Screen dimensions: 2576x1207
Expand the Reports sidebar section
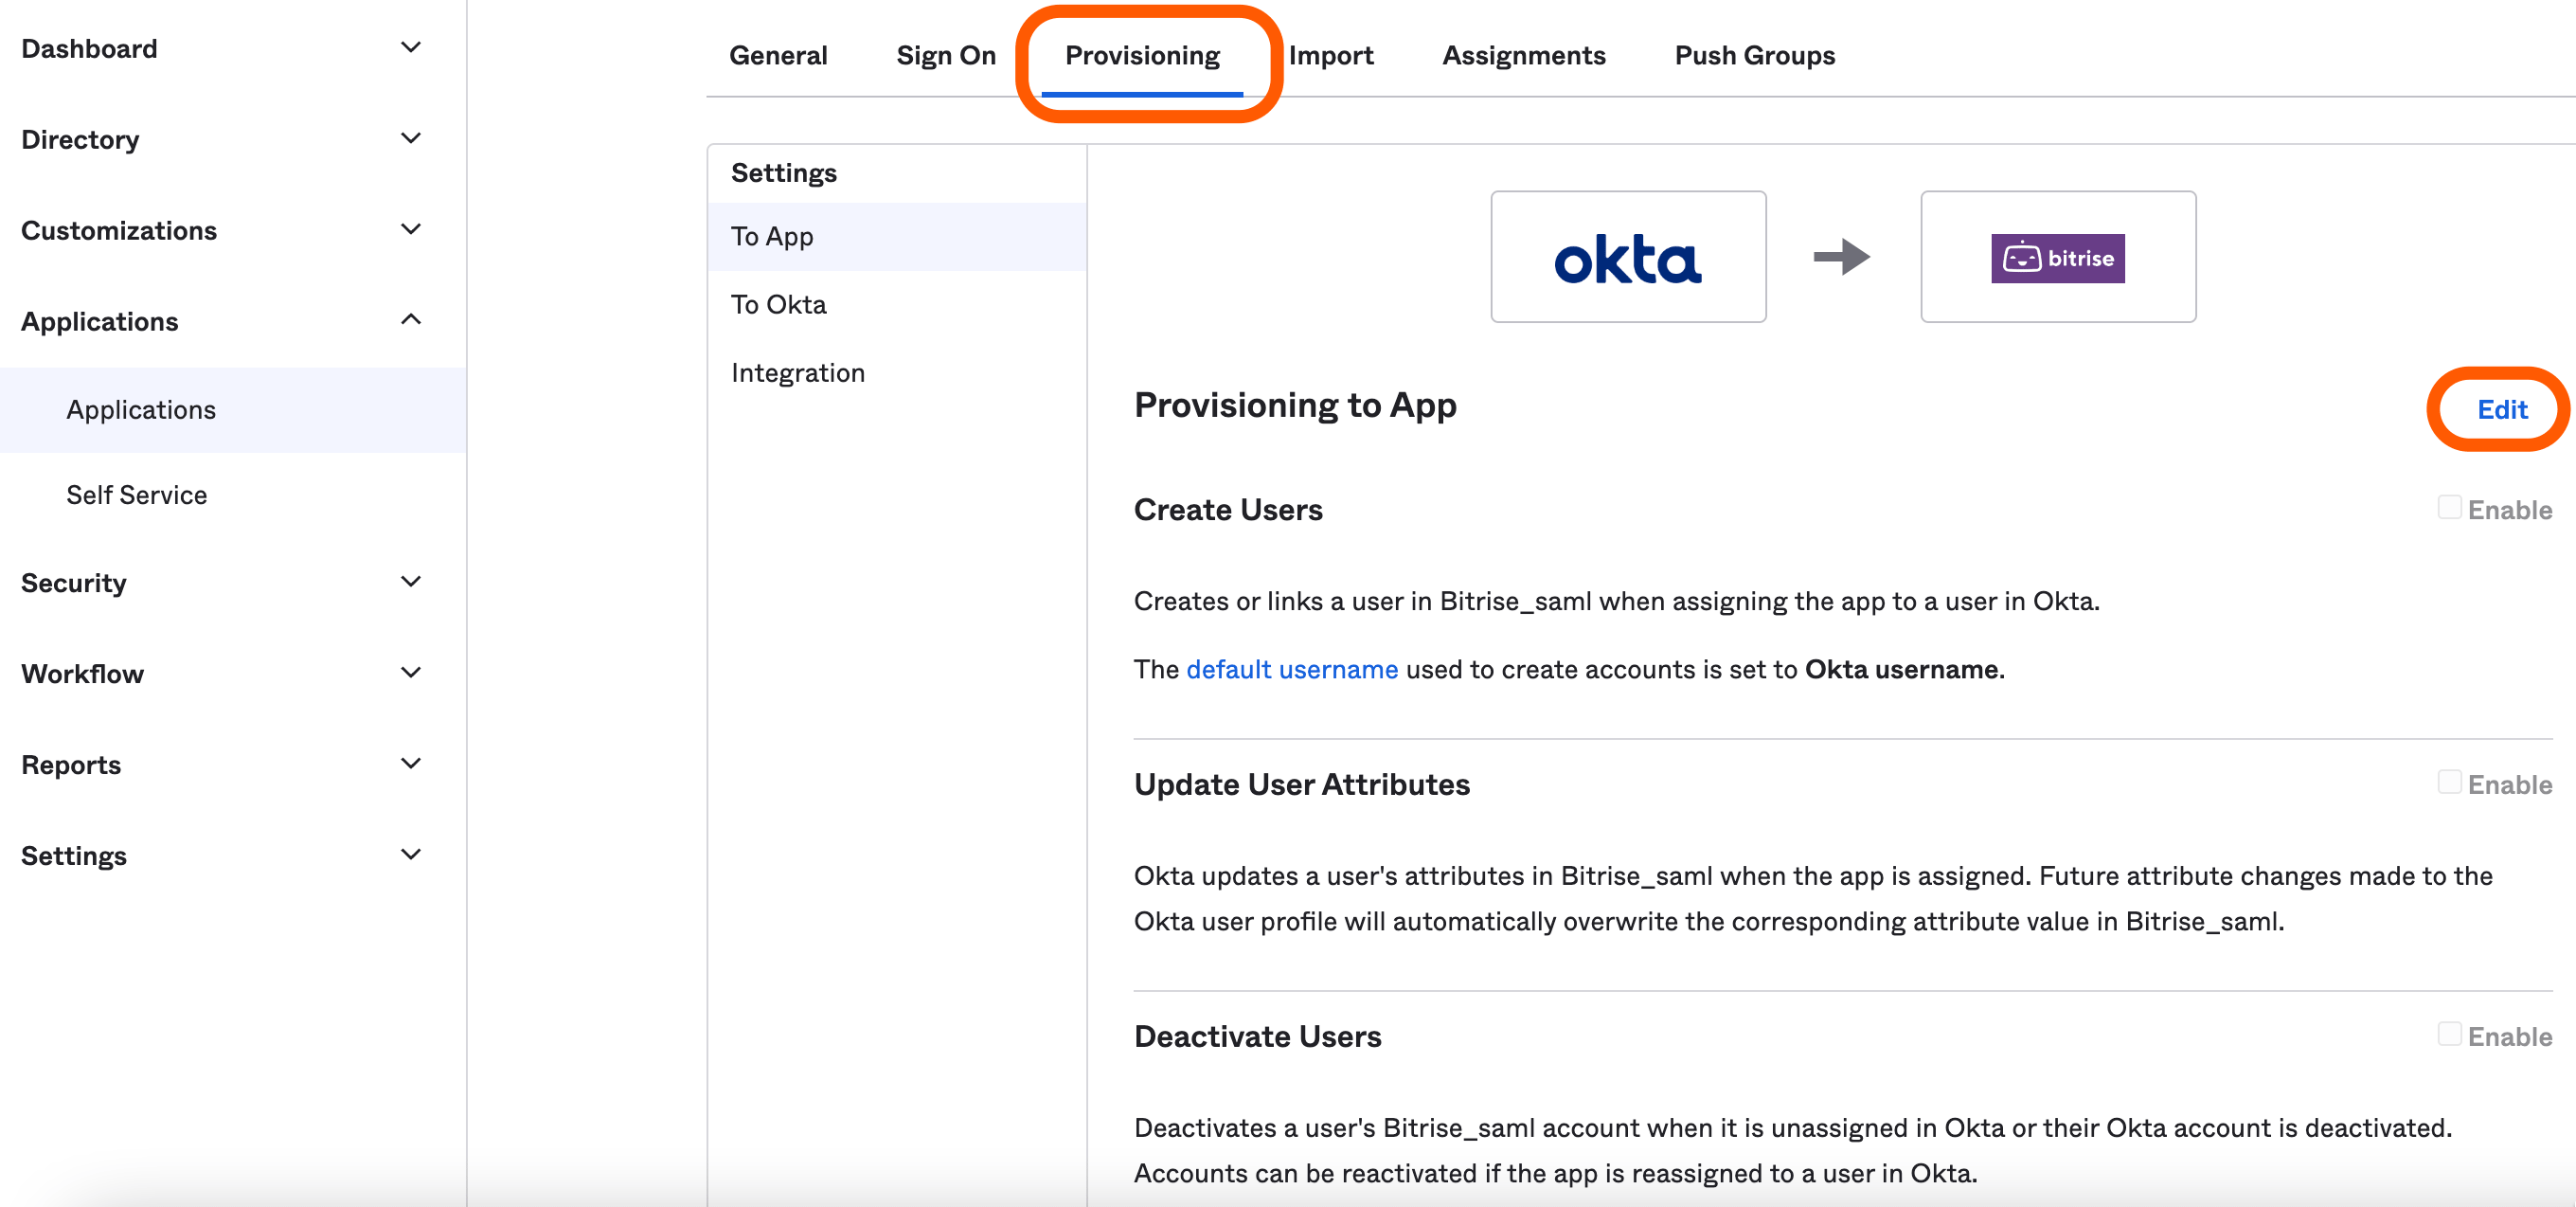click(410, 764)
